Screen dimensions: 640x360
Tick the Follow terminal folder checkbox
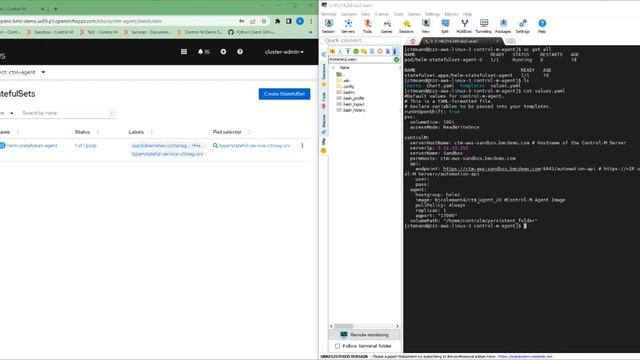pyautogui.click(x=338, y=346)
